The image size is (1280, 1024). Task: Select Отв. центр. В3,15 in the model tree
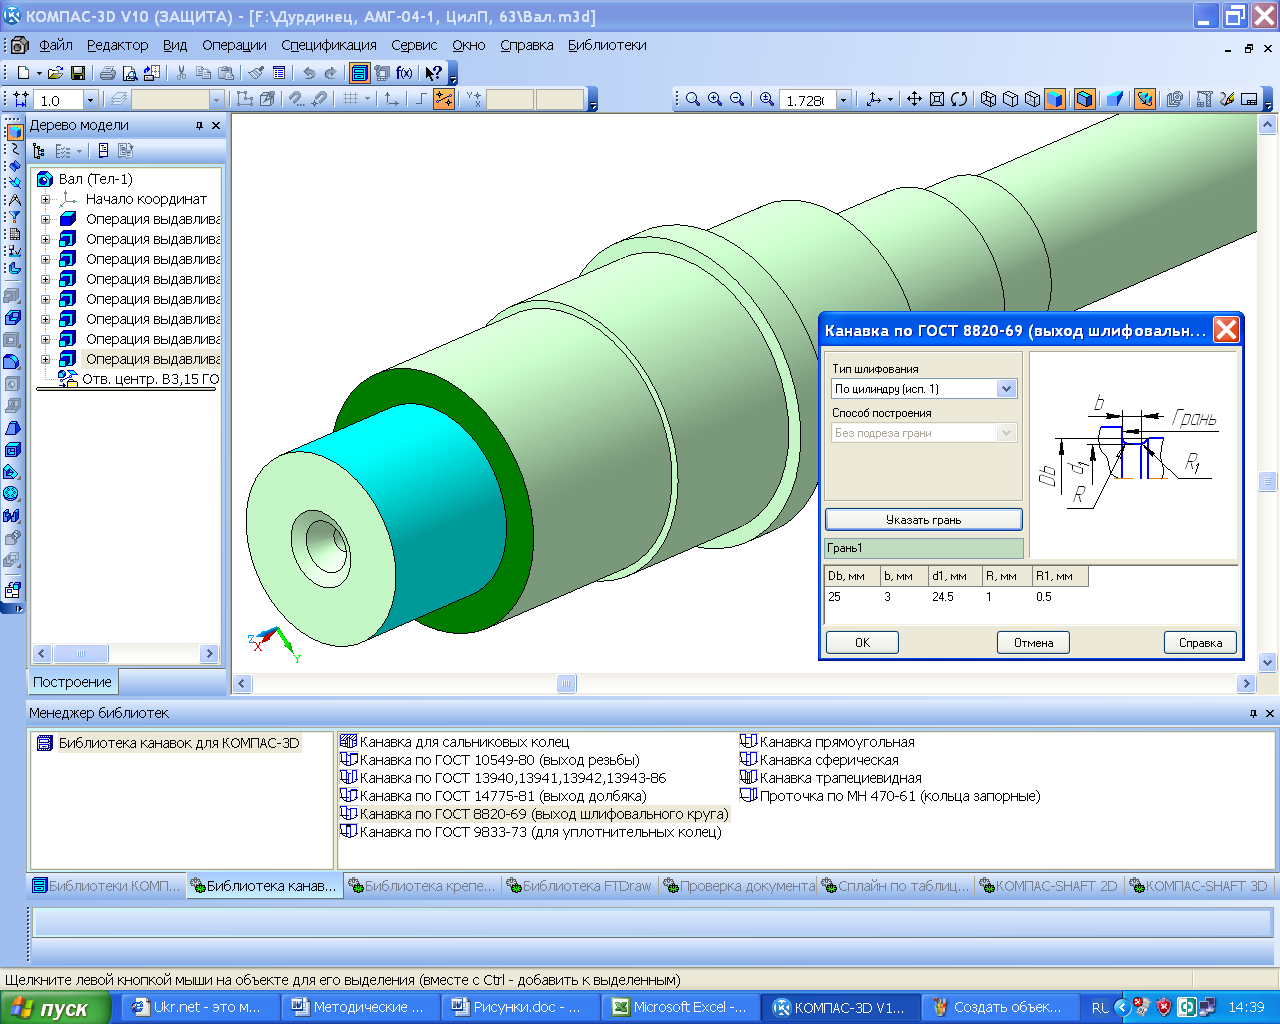pos(138,379)
